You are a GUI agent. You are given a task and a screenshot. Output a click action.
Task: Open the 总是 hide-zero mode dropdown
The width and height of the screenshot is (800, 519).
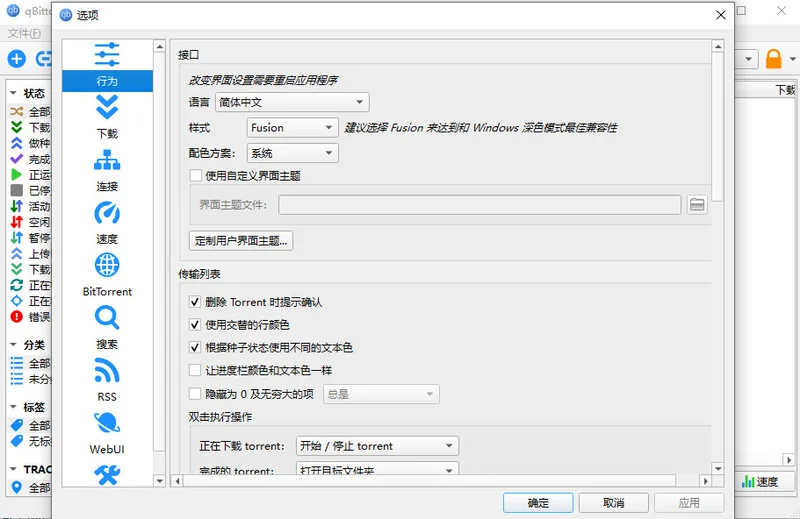pos(381,394)
